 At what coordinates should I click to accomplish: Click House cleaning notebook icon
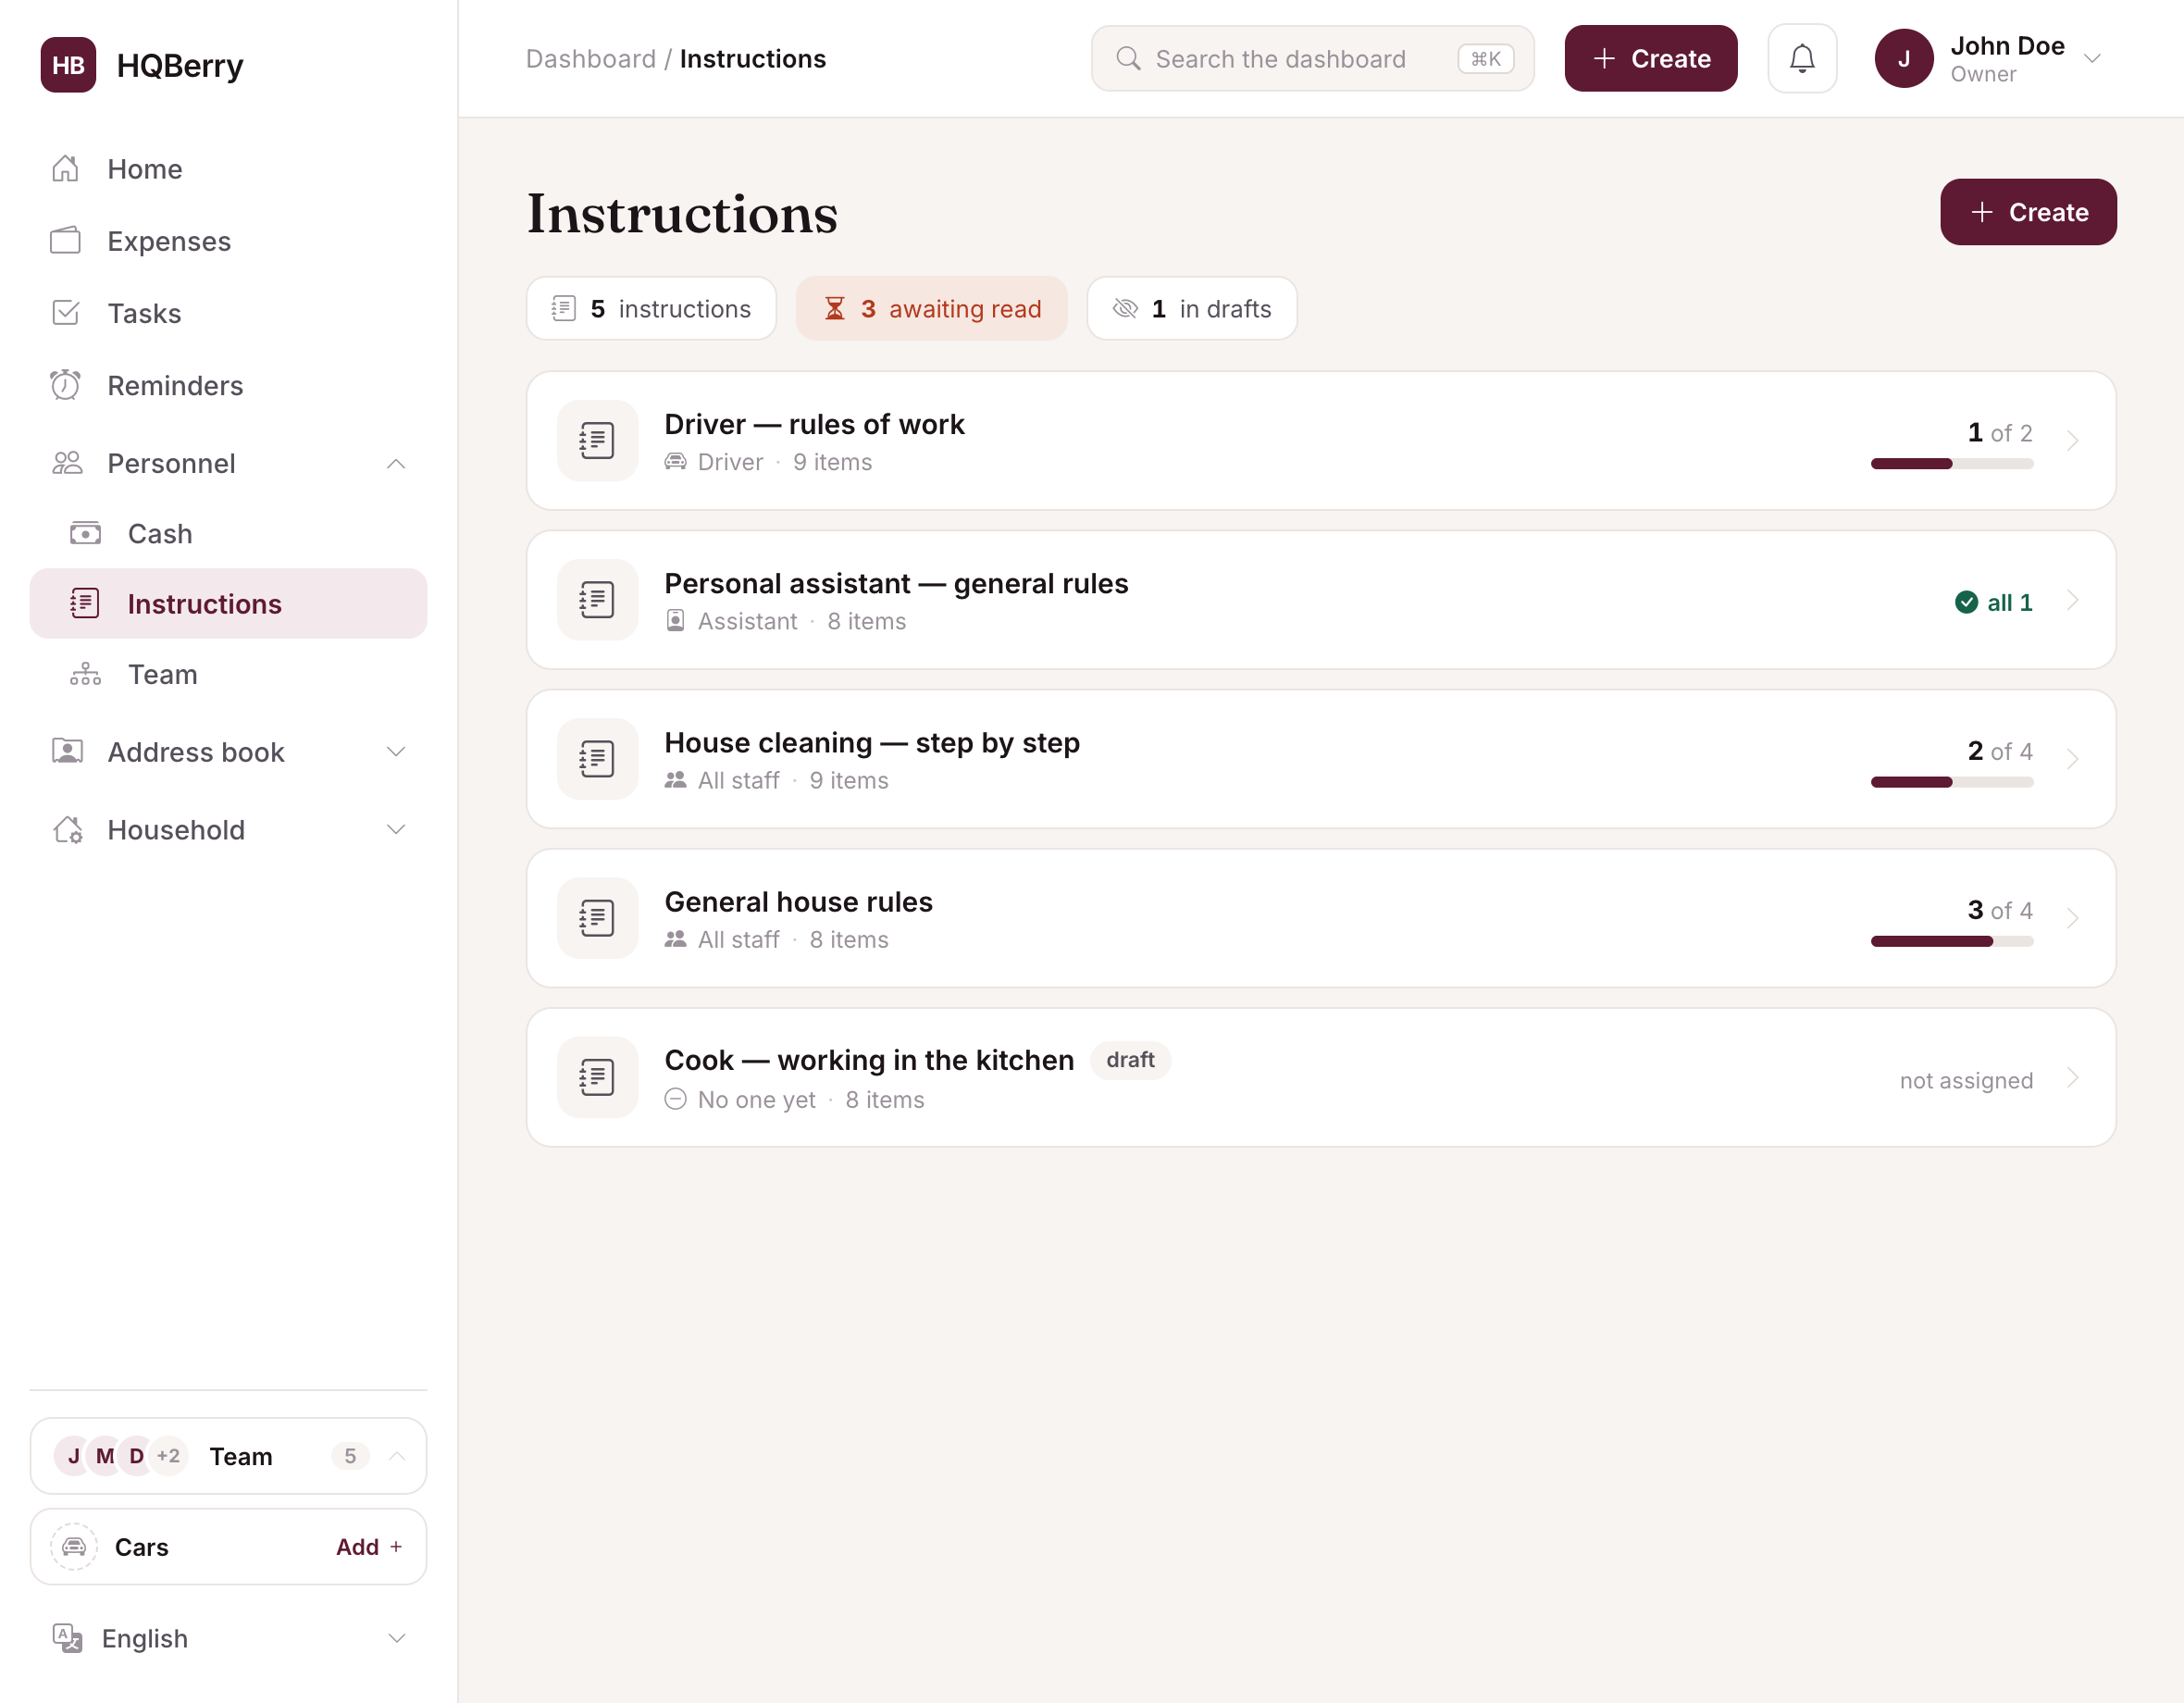(x=597, y=759)
